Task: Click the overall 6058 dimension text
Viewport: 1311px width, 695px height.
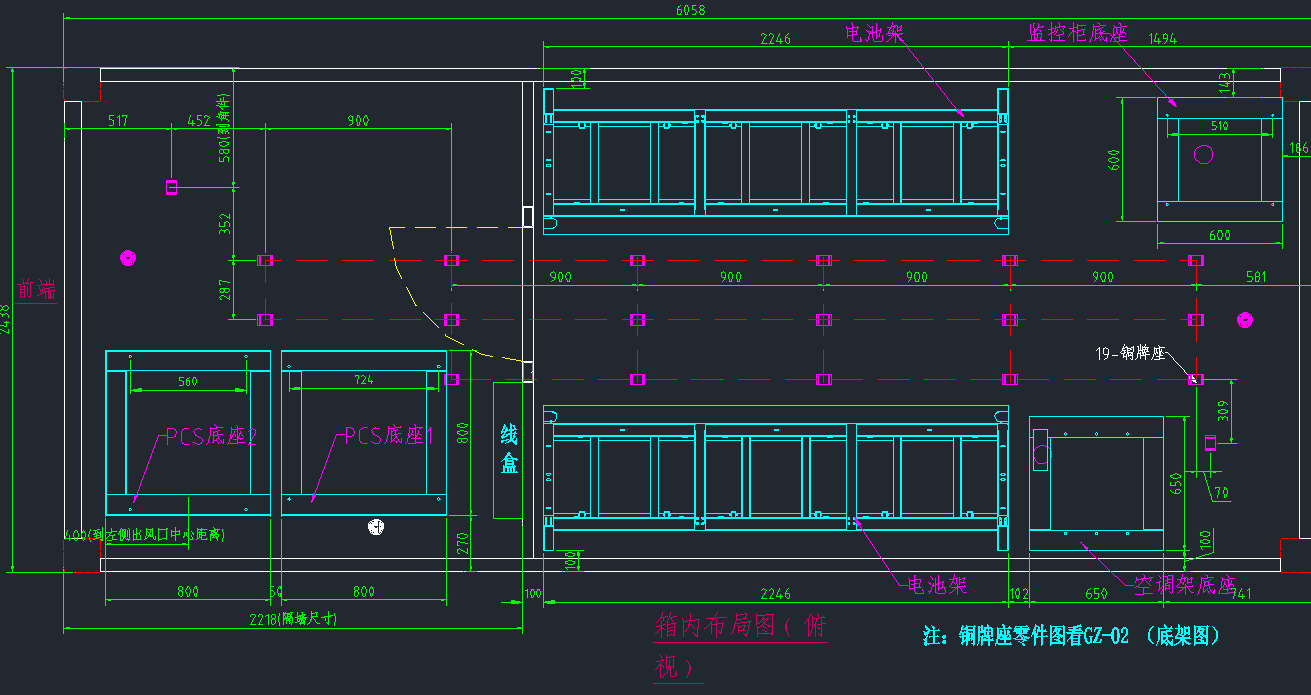Action: tap(691, 10)
